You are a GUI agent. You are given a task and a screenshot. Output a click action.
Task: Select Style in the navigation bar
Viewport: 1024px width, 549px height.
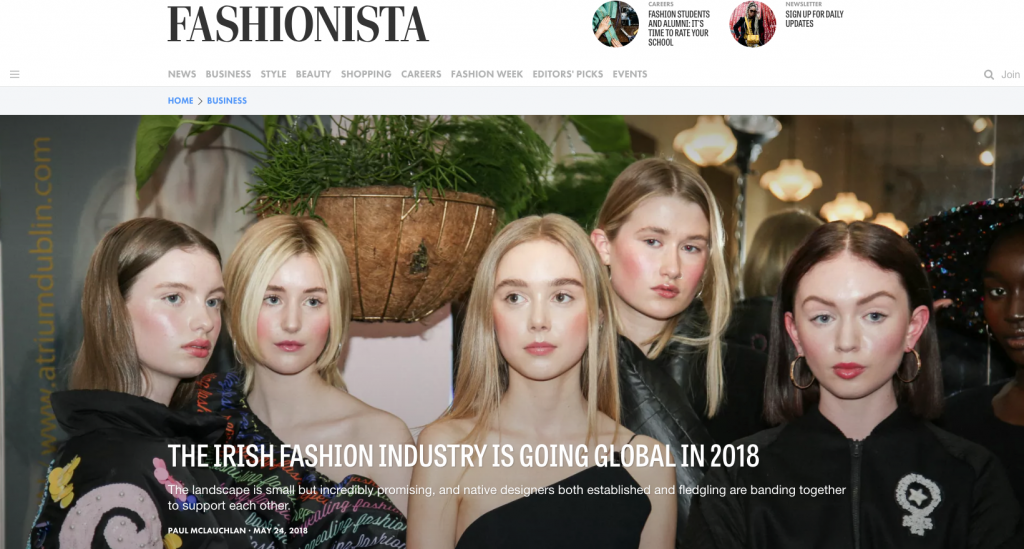coord(273,74)
